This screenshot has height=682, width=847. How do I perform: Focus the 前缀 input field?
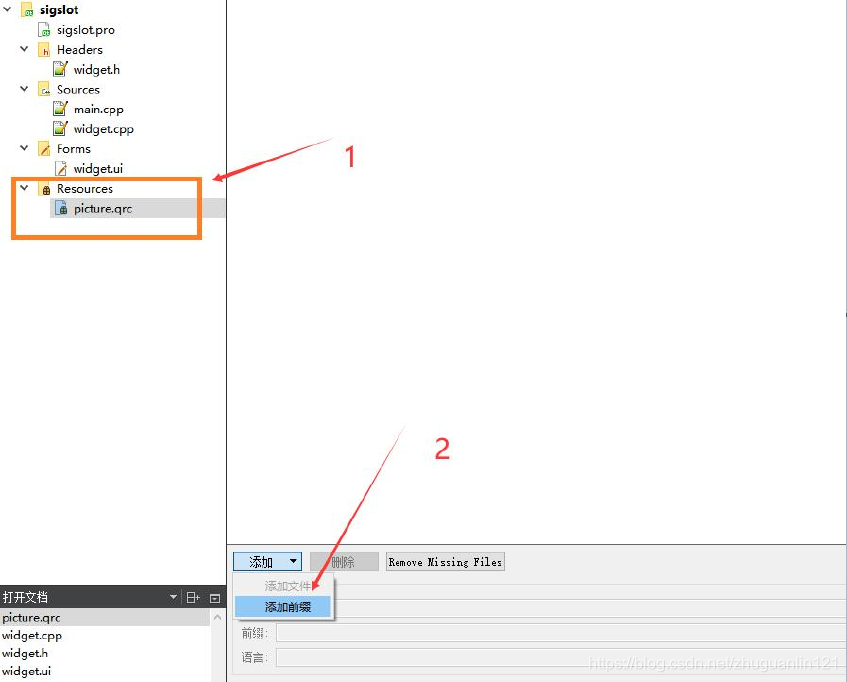coord(561,633)
